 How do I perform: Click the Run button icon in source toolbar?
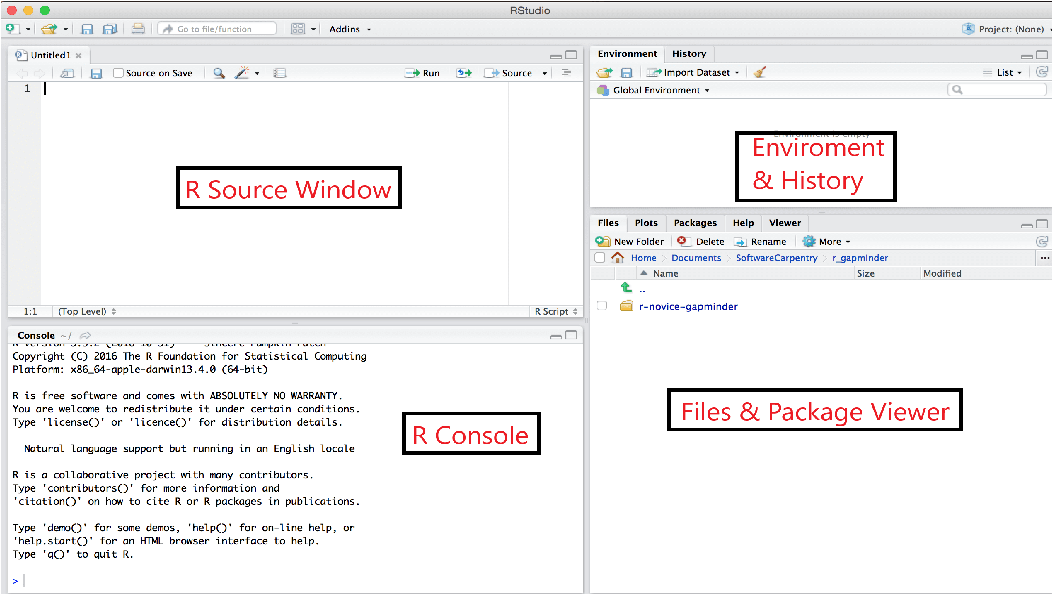pyautogui.click(x=410, y=71)
